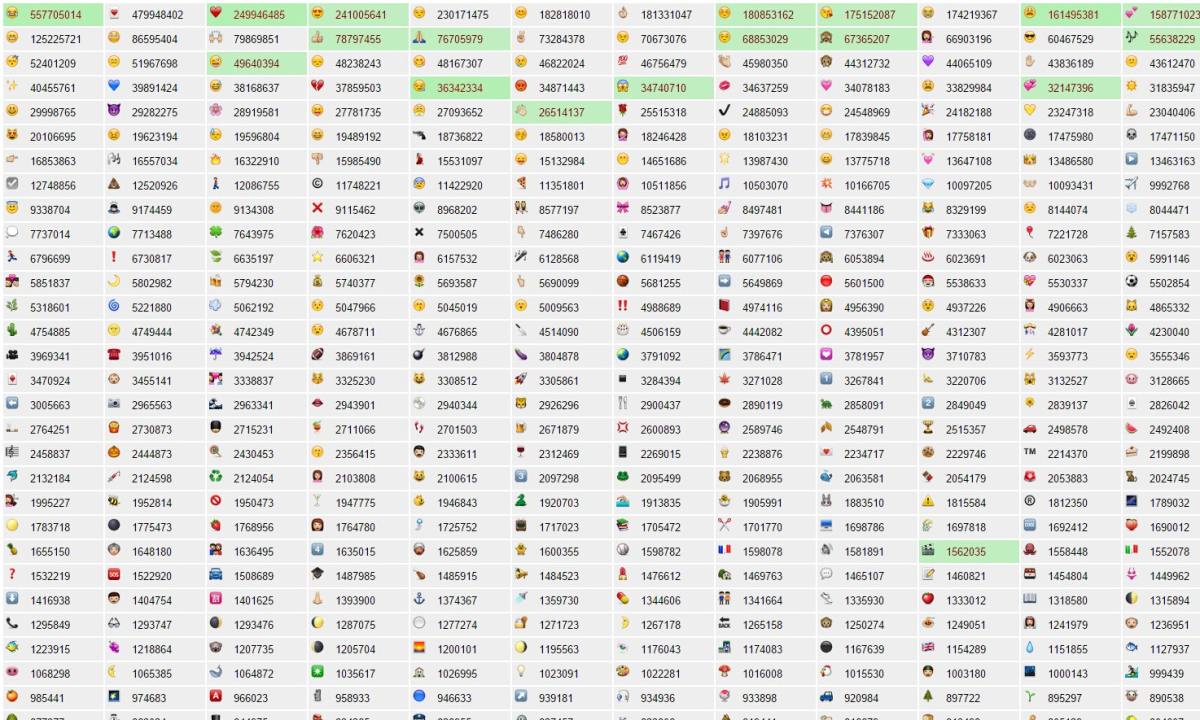Click the sun emoji beside 31835947
This screenshot has width=1200, height=720.
click(x=1132, y=87)
